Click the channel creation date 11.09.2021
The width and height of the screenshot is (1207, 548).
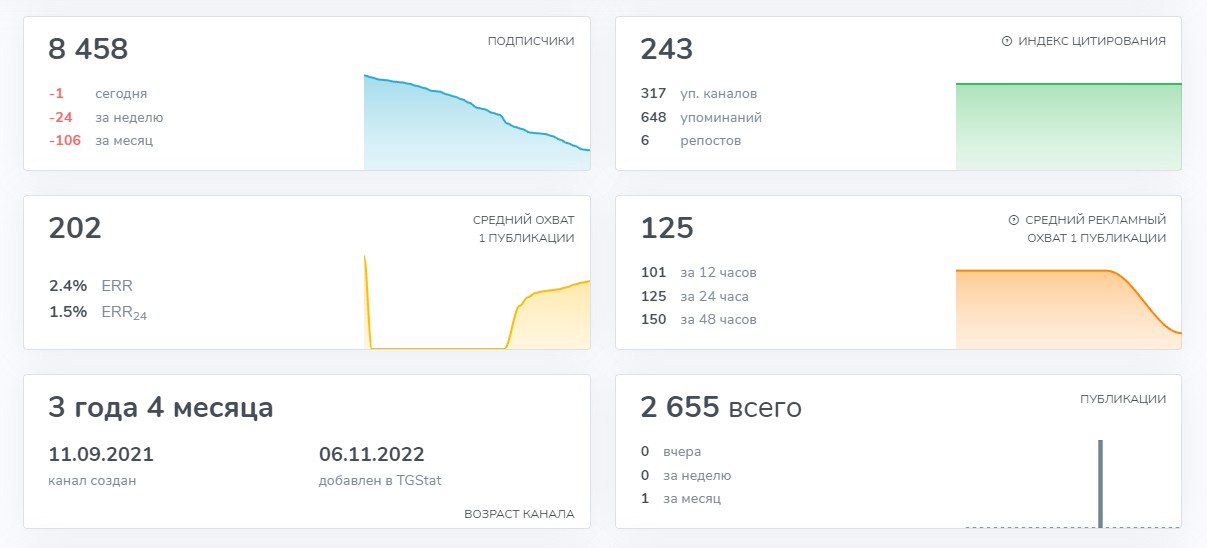pyautogui.click(x=101, y=454)
